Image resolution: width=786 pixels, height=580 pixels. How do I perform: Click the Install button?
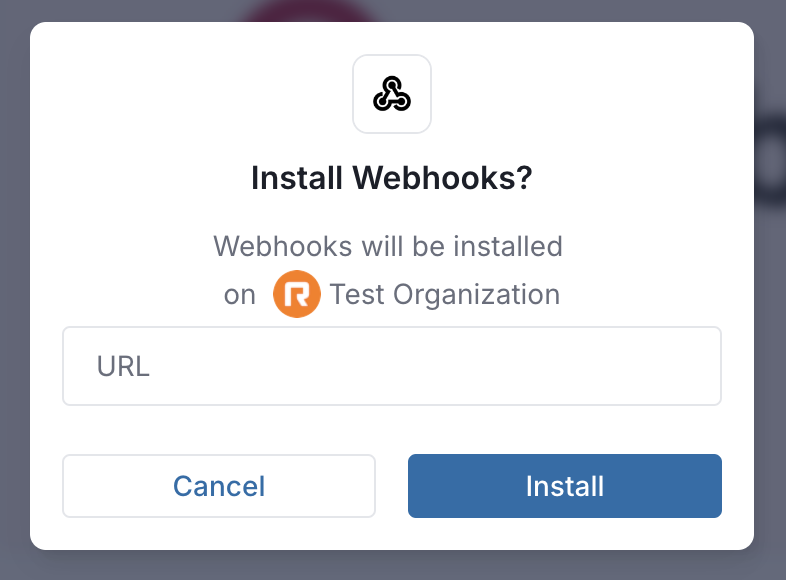point(564,486)
